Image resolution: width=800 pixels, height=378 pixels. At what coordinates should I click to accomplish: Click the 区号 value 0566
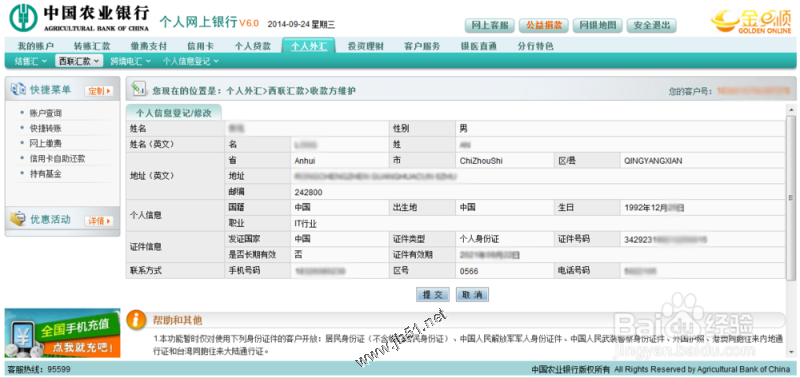click(x=469, y=271)
